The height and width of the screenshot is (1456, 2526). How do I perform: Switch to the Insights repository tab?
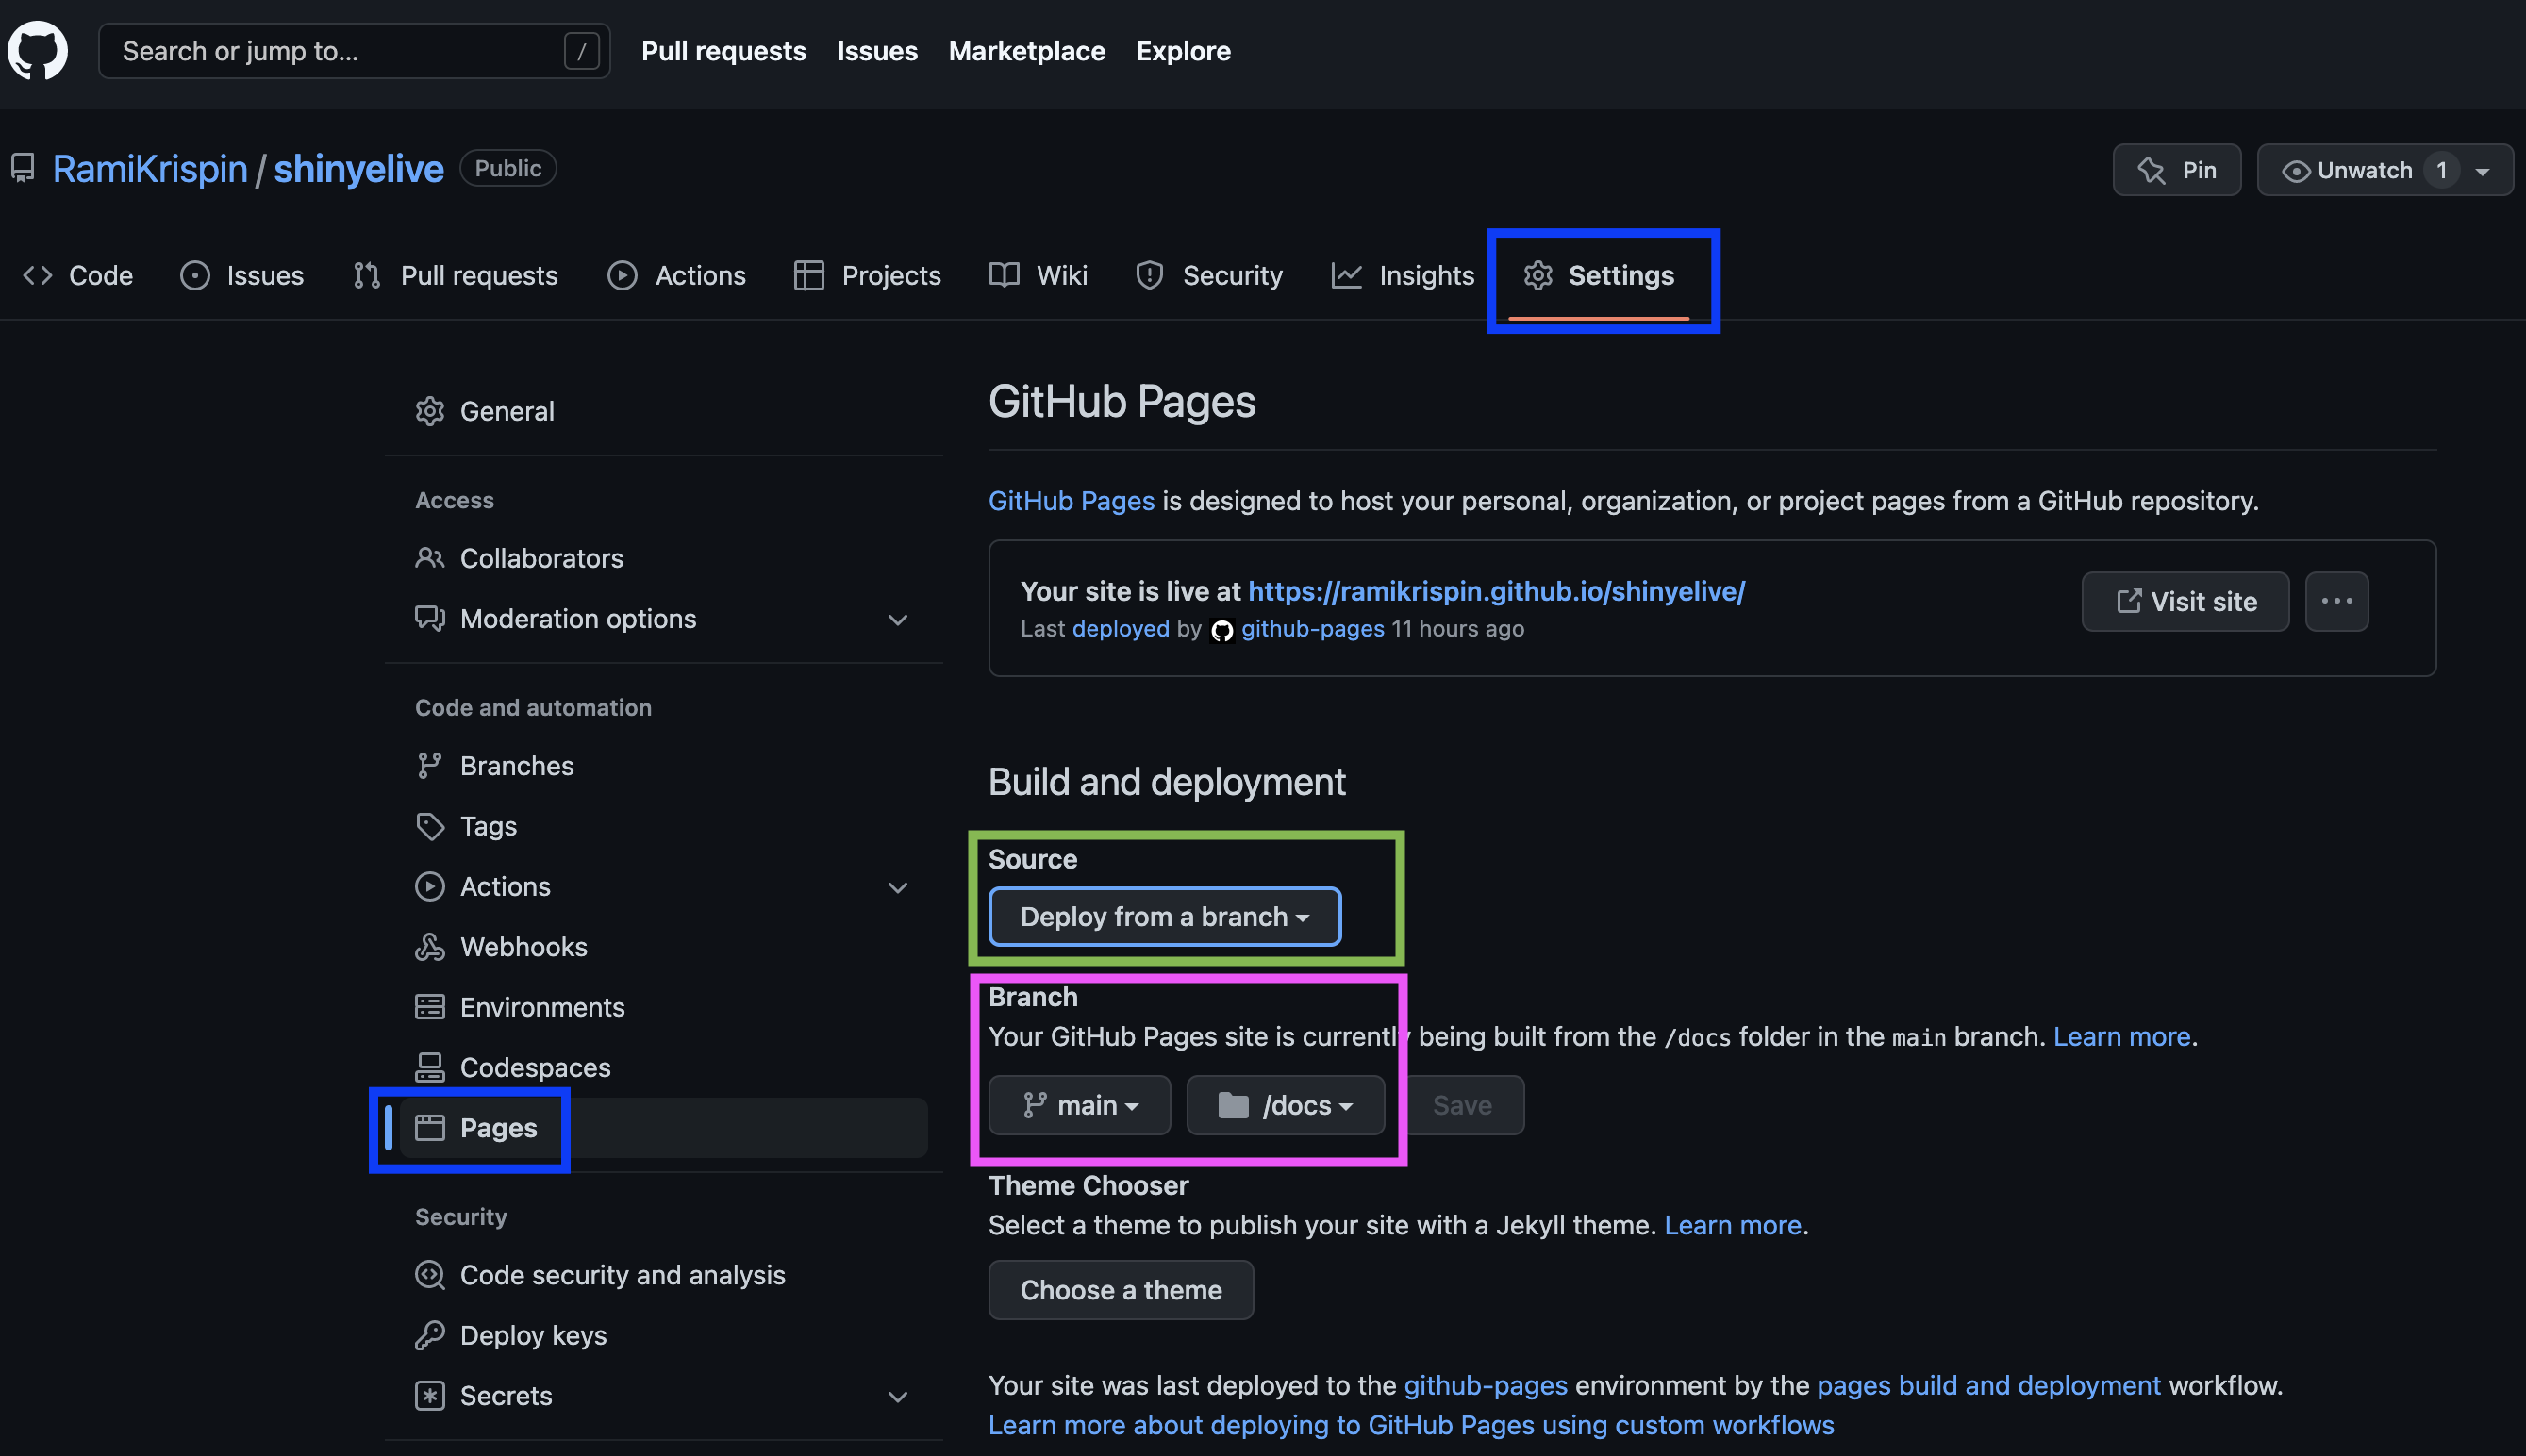(x=1403, y=275)
